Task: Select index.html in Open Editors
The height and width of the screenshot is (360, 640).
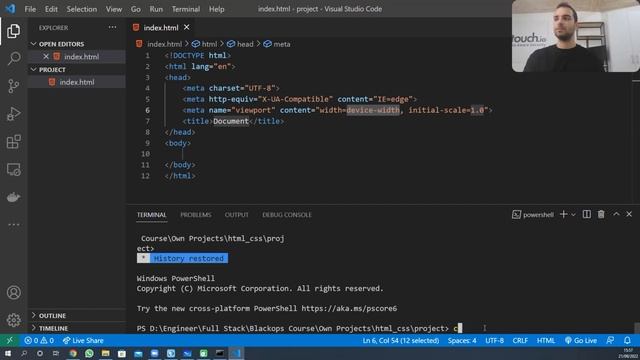Action: pos(77,56)
